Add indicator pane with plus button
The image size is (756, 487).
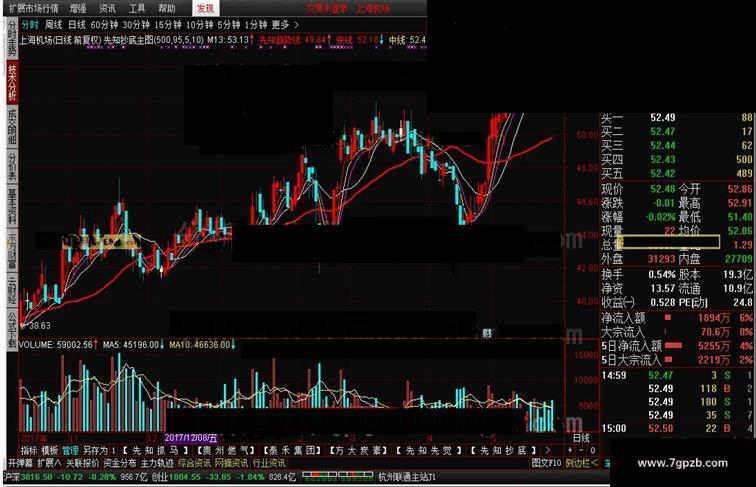coord(570,450)
